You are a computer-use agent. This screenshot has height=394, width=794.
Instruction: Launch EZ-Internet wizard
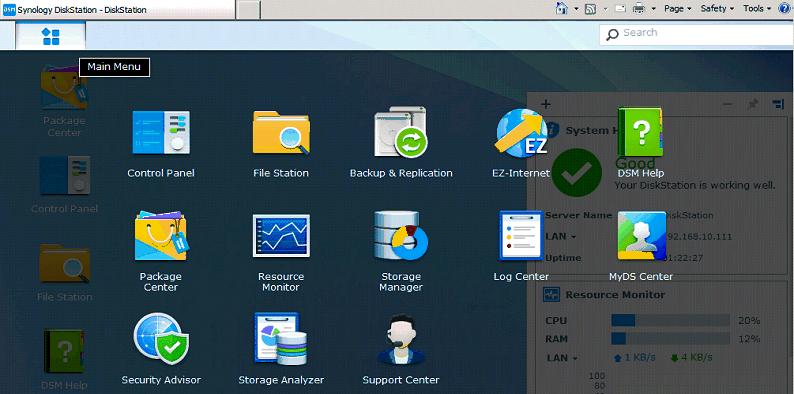pyautogui.click(x=521, y=144)
